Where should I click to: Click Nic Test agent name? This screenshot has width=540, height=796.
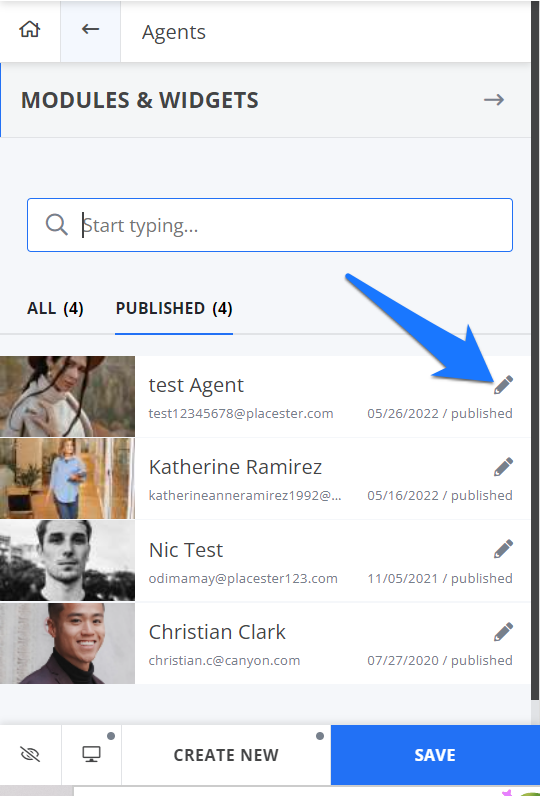(x=186, y=550)
